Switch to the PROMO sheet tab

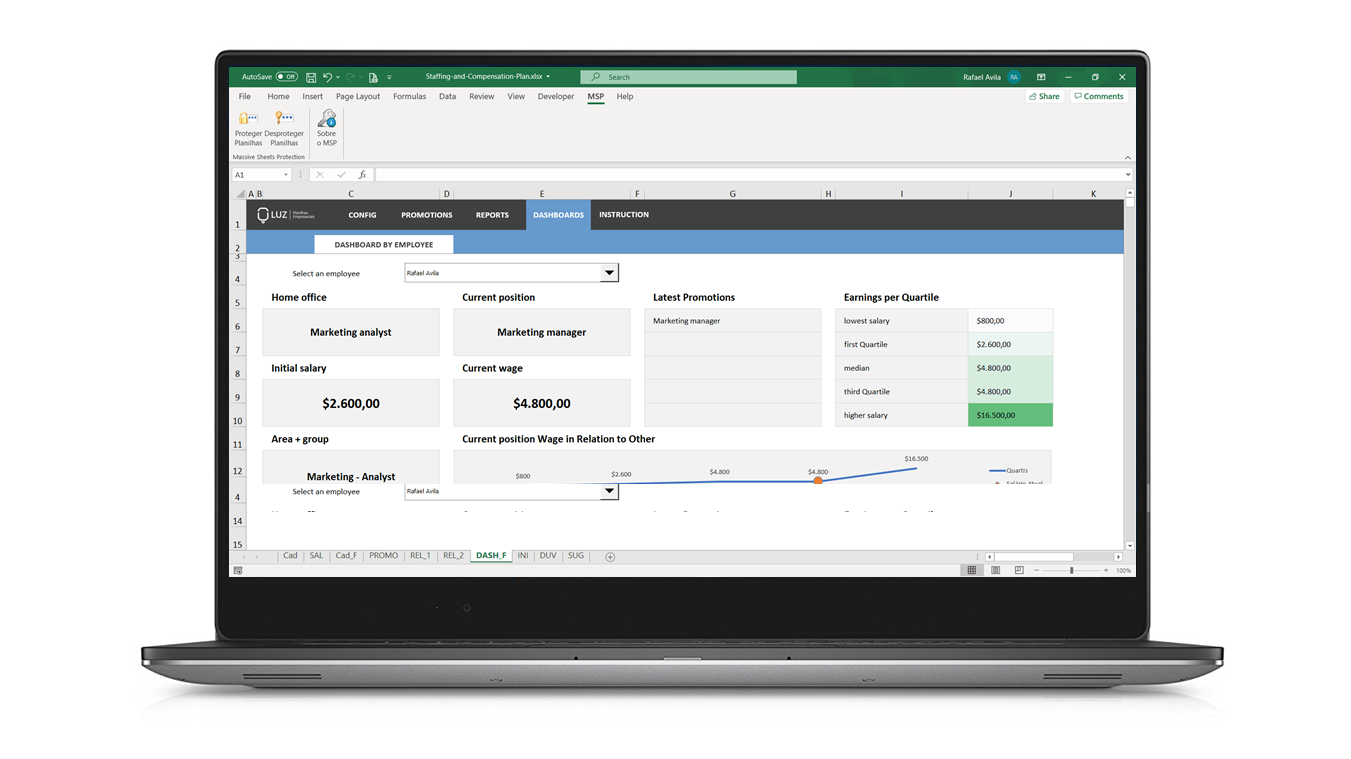pos(383,555)
